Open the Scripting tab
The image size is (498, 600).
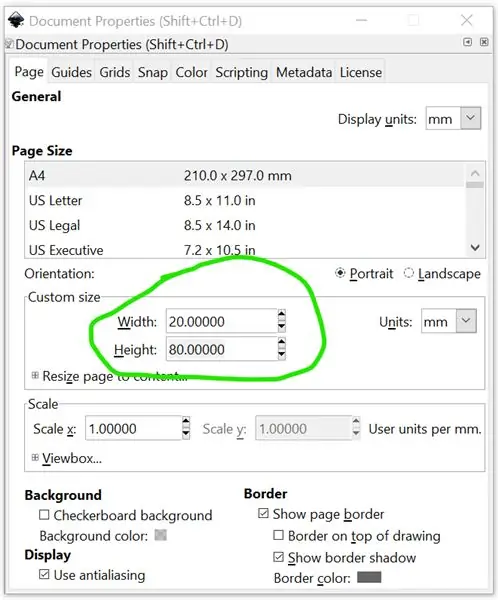242,72
